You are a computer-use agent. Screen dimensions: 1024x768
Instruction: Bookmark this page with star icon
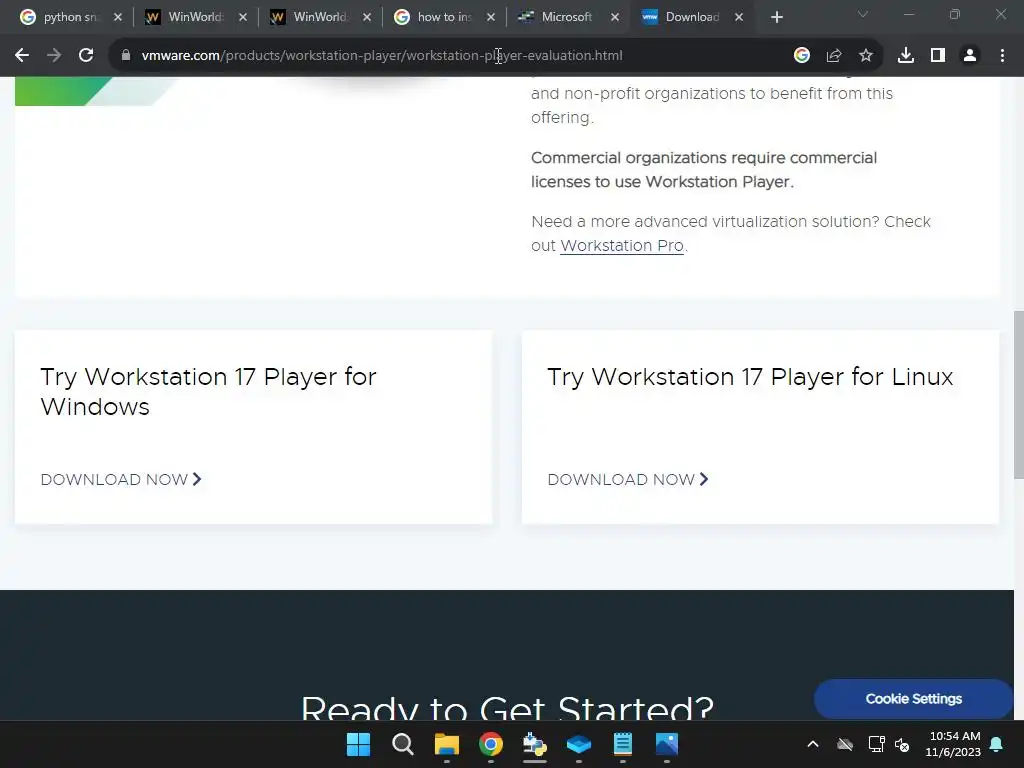(x=866, y=56)
